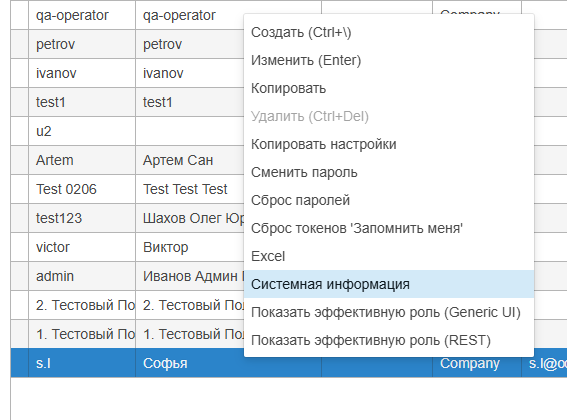Choose Создать (Ctrl+\) from context menu
This screenshot has height=420, width=567.
pyautogui.click(x=389, y=32)
